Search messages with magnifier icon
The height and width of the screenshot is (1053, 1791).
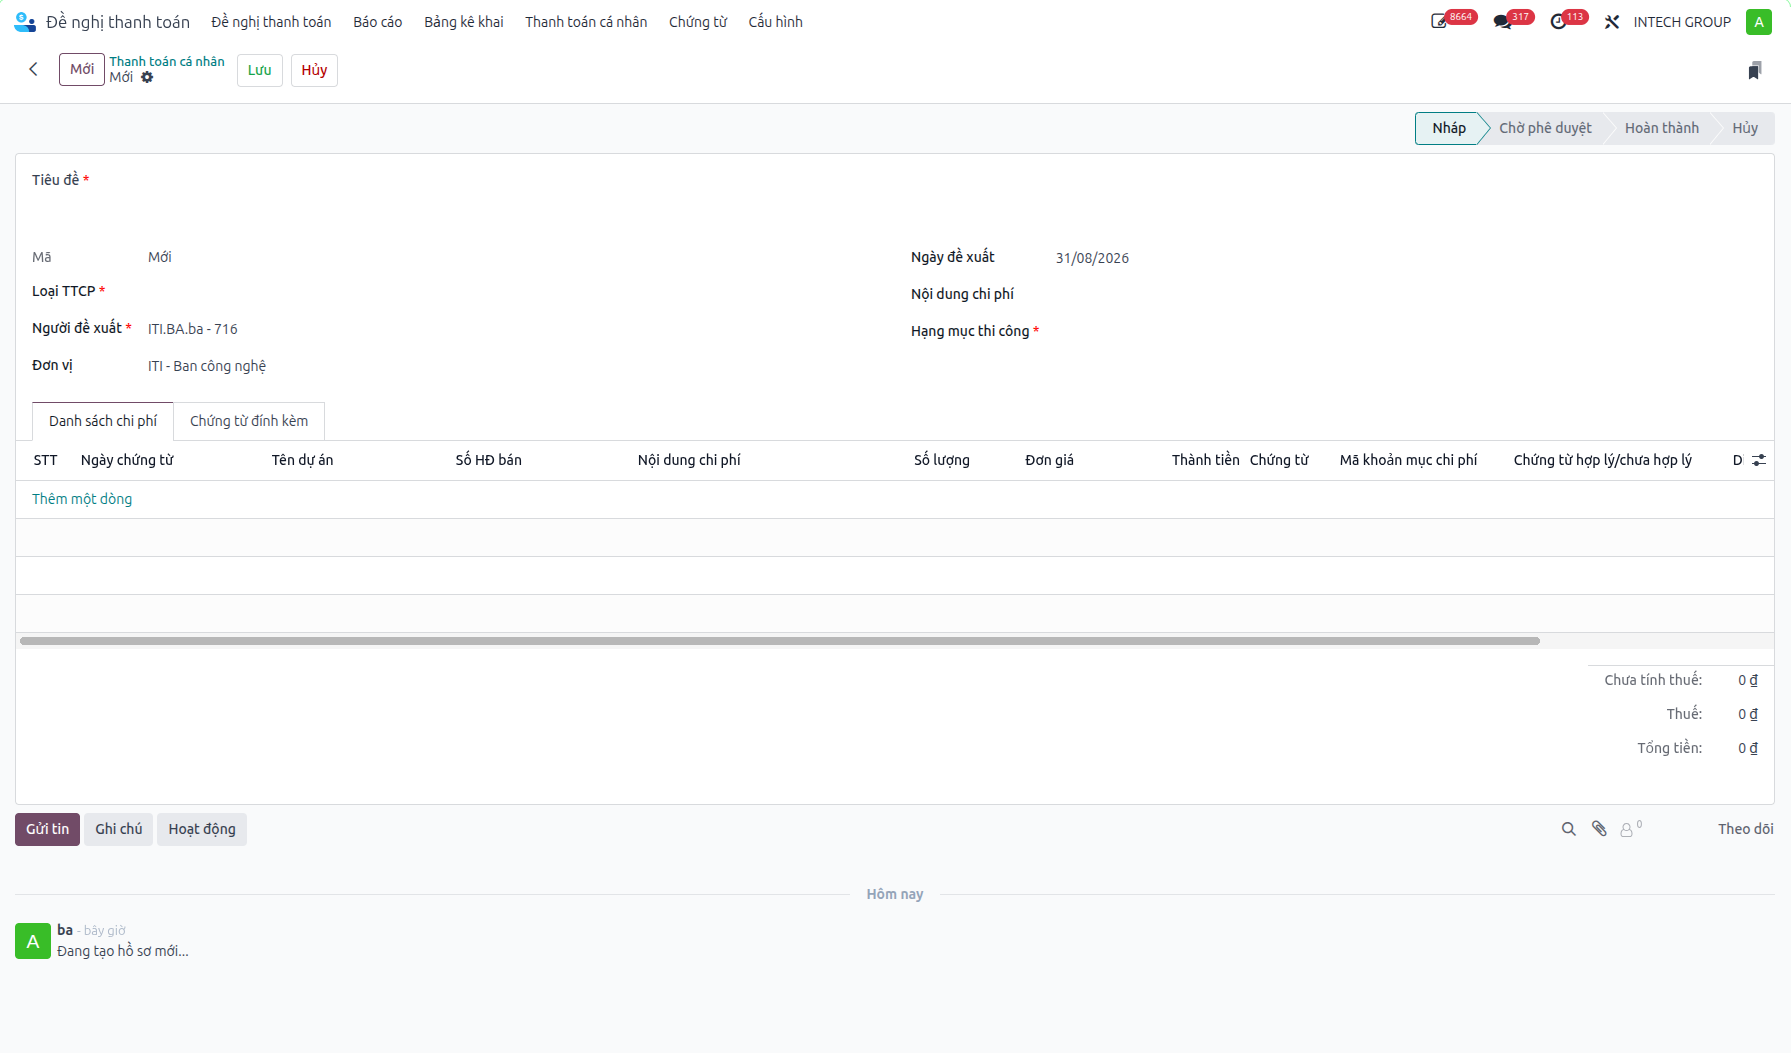click(x=1569, y=829)
